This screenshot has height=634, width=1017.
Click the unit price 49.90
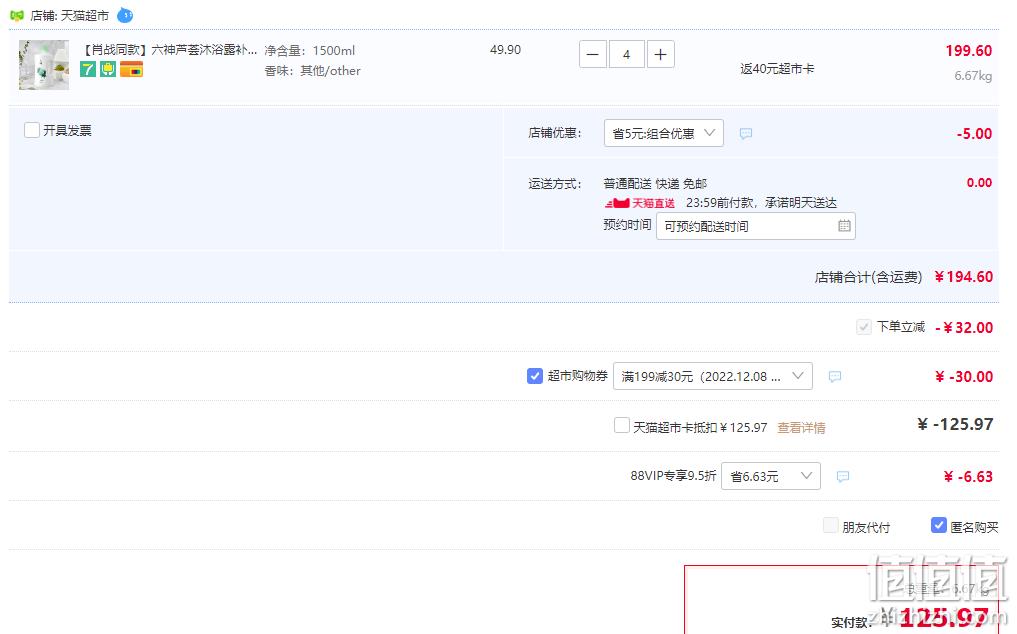click(505, 49)
